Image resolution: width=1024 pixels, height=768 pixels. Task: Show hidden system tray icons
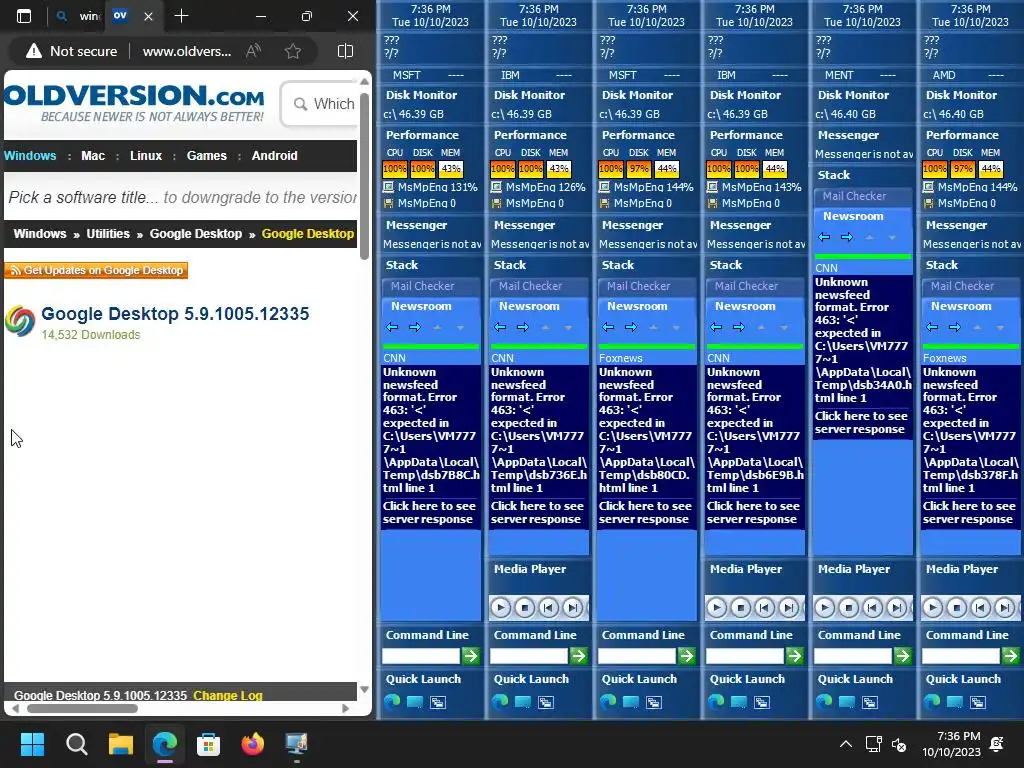[x=846, y=744]
